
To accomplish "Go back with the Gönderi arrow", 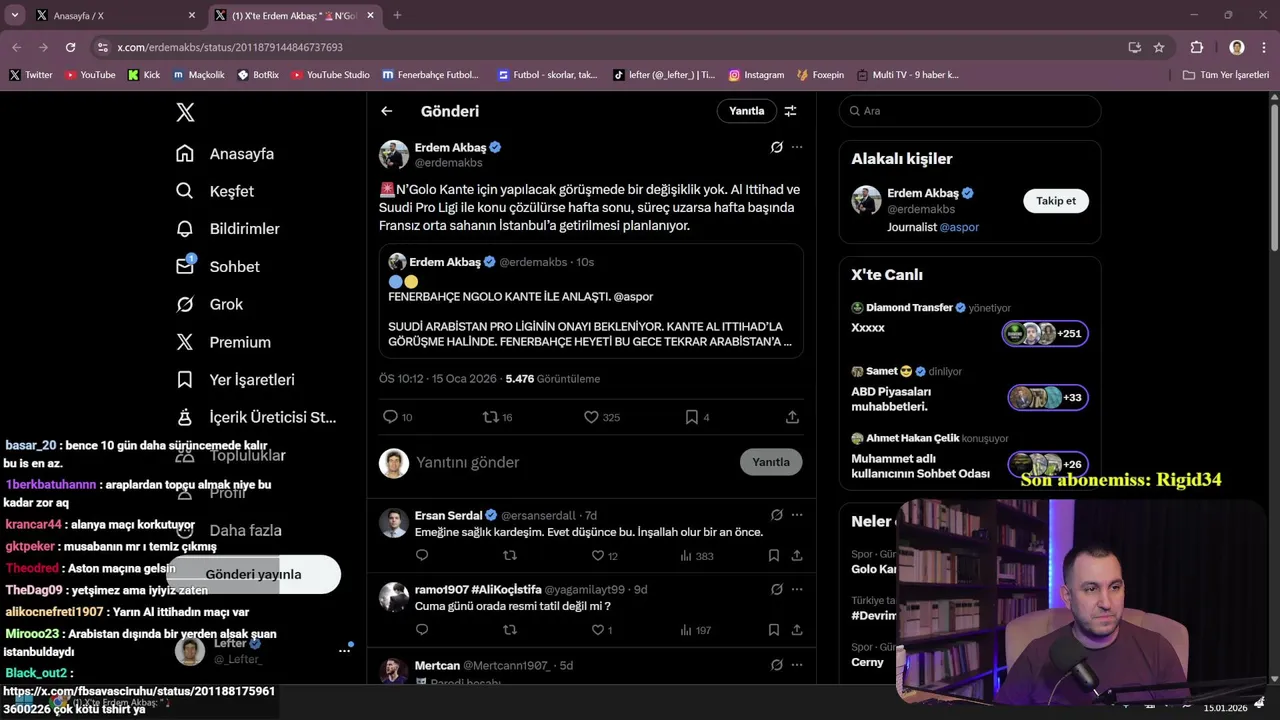I will [x=387, y=111].
